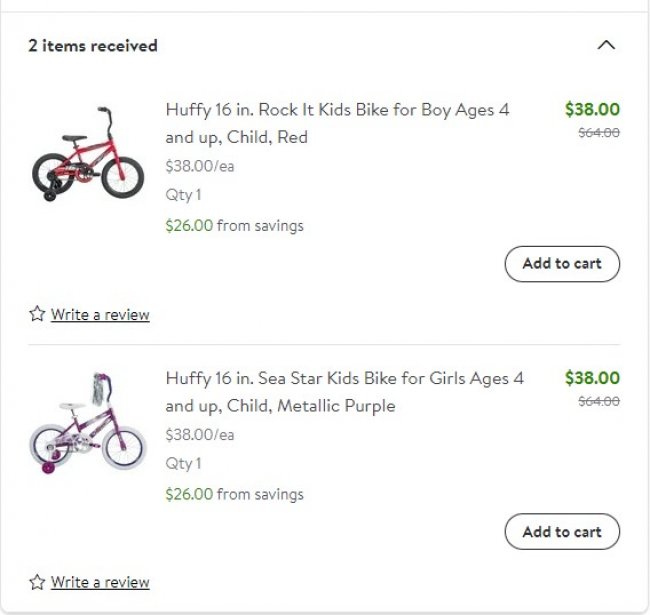Click the green $38.00 price of the purple bike
The width and height of the screenshot is (650, 615).
(592, 378)
